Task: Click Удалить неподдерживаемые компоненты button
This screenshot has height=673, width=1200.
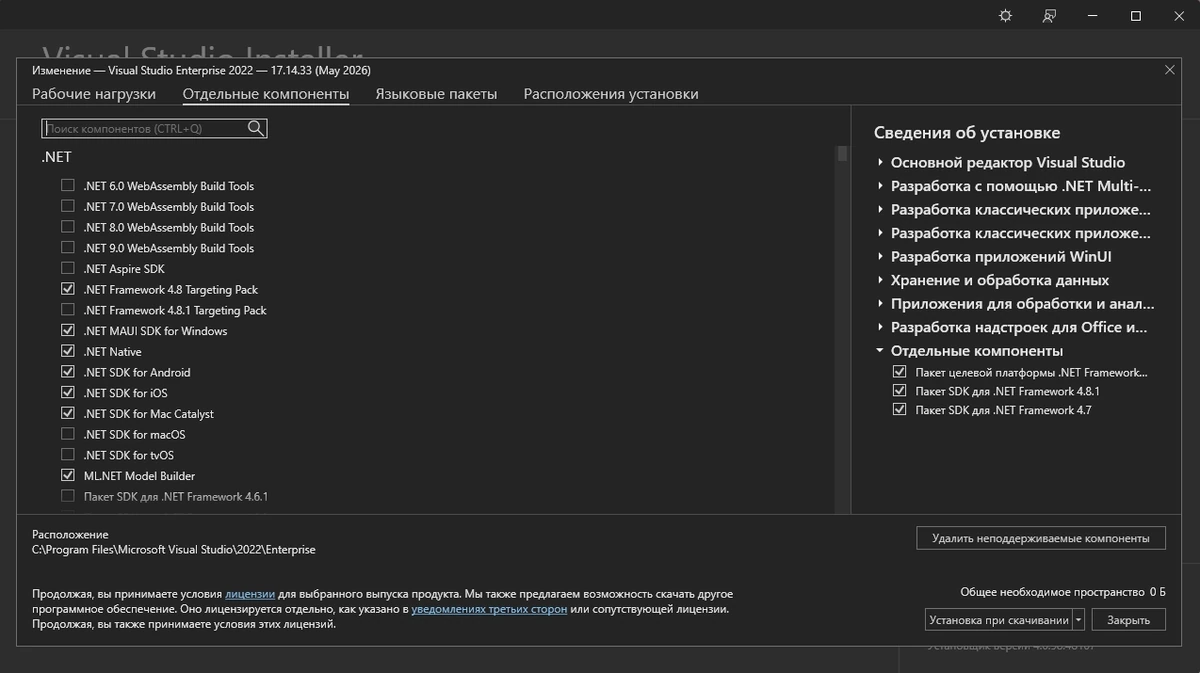Action: [x=1041, y=538]
